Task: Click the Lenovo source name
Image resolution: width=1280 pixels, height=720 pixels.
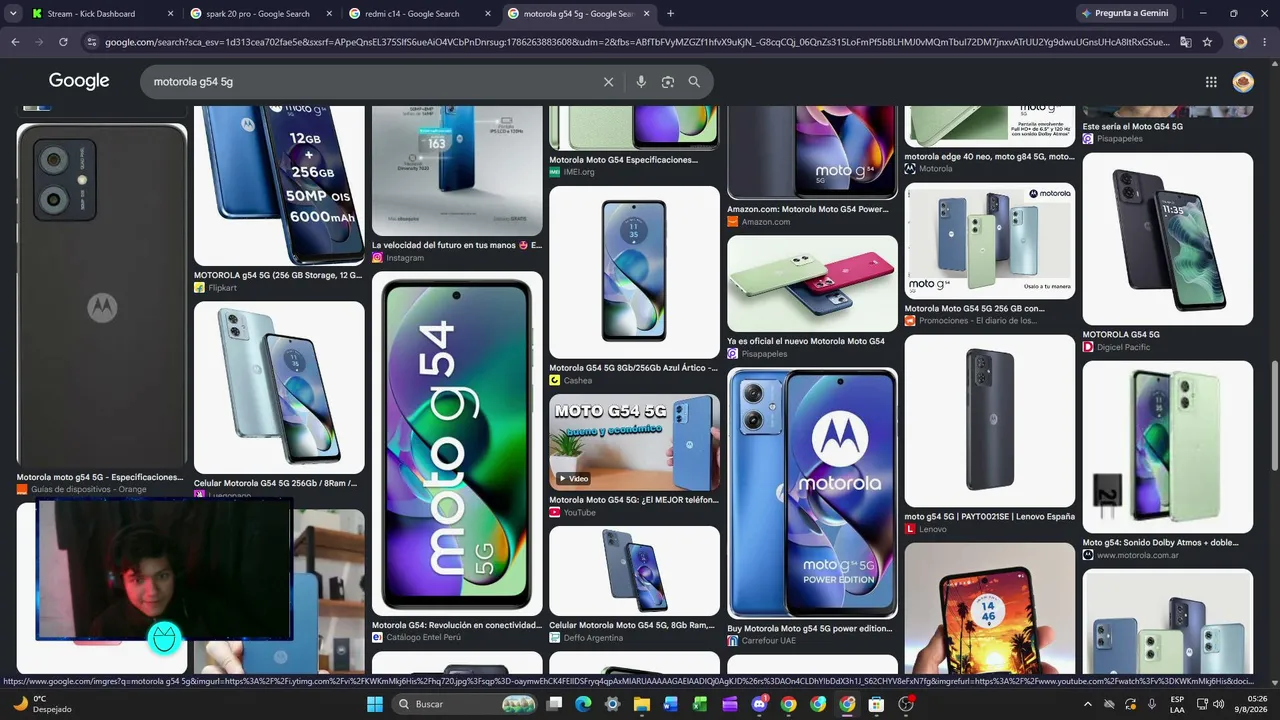Action: tap(932, 529)
